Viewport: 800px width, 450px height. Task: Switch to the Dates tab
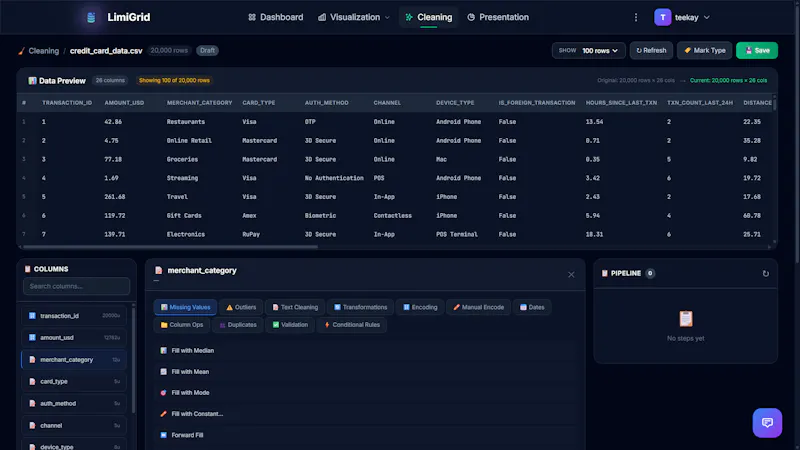532,307
